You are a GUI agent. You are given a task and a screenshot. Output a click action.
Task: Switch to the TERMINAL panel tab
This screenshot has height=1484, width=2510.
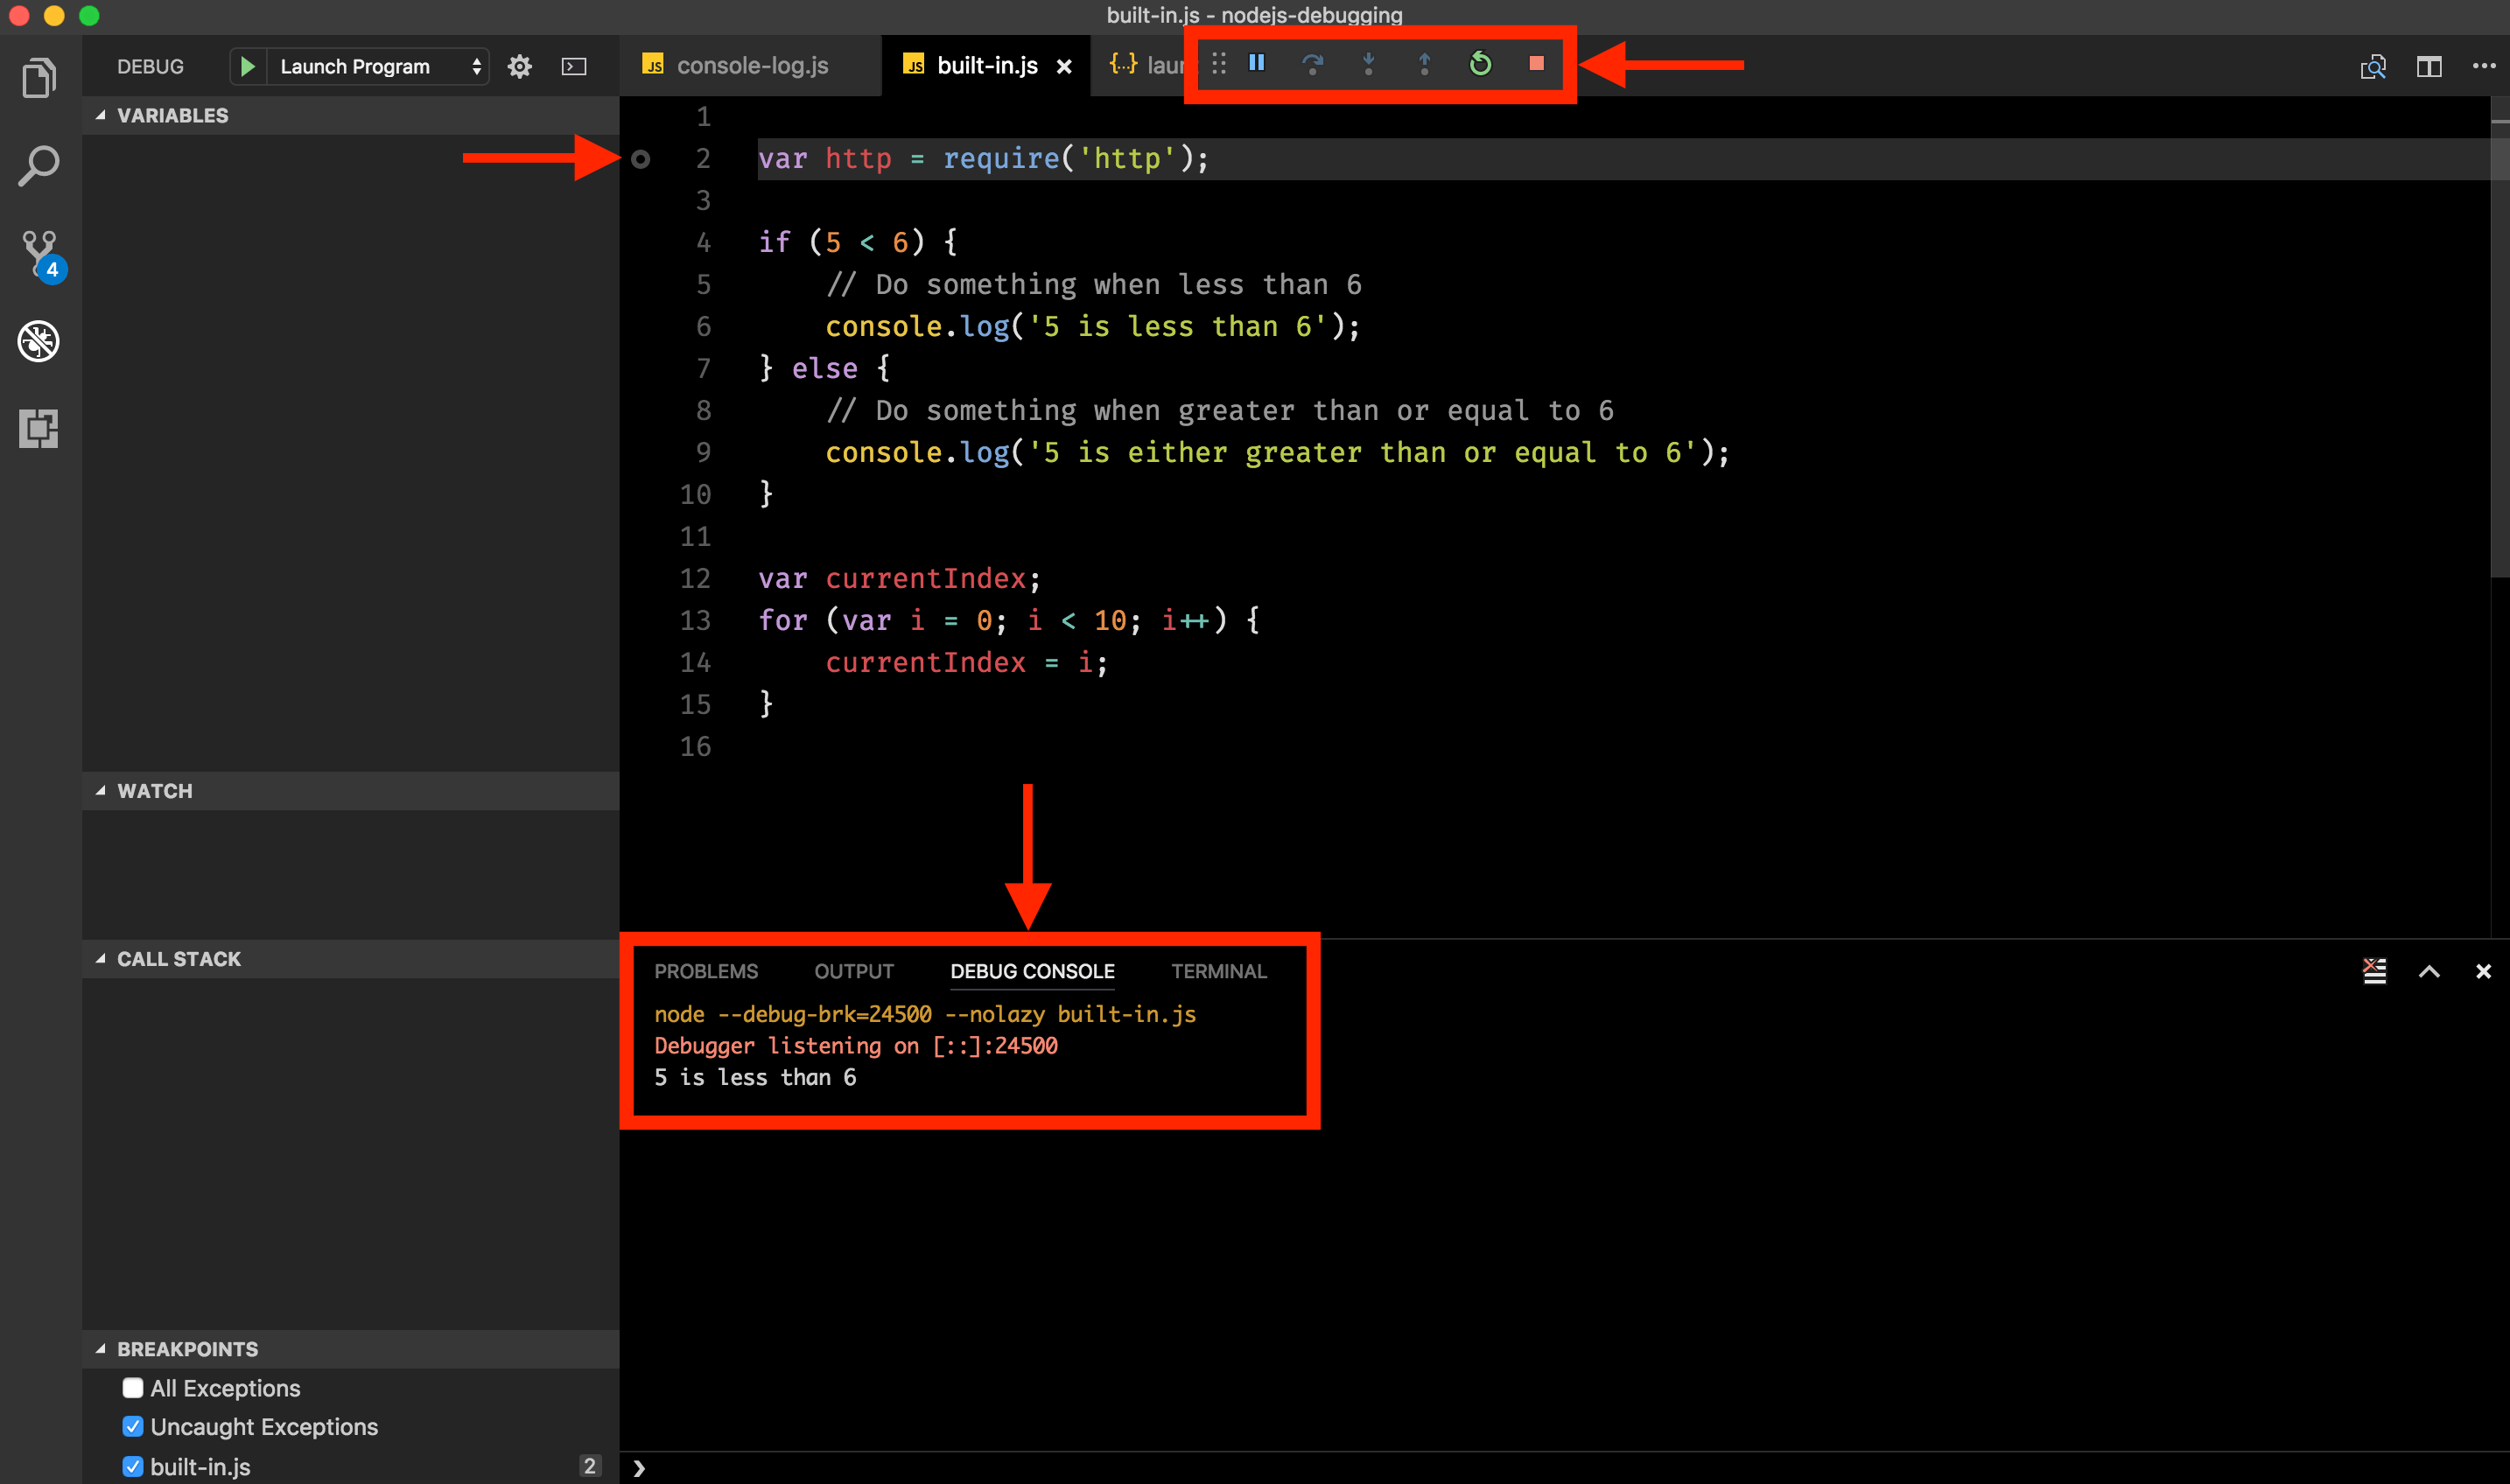pyautogui.click(x=1218, y=971)
